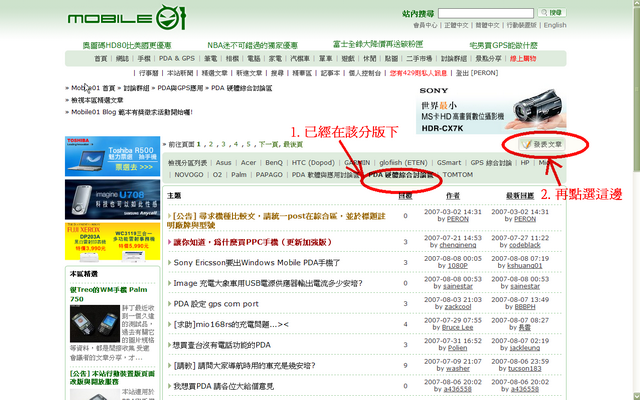640x400 pixels.
Task: Click the 搜尋 button beside the search box
Action: 552,13
